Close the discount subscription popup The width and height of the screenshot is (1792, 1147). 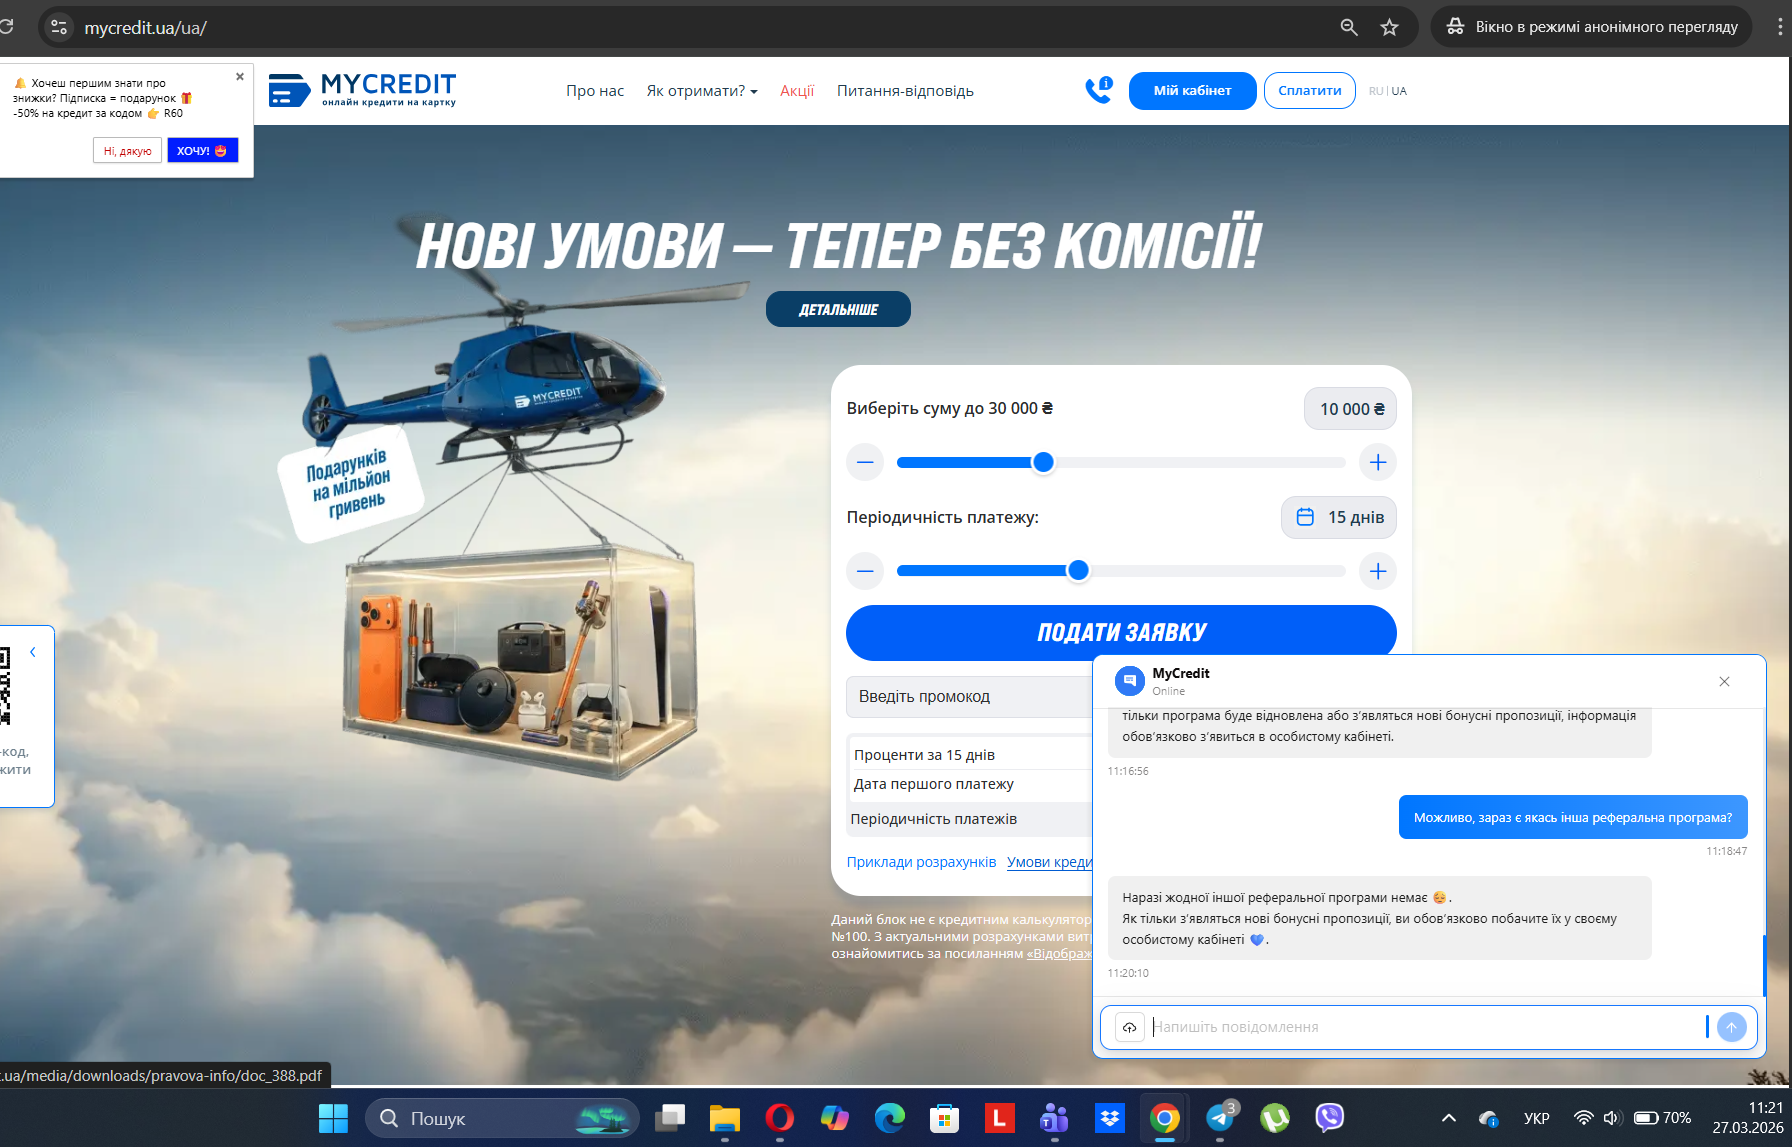pos(240,77)
